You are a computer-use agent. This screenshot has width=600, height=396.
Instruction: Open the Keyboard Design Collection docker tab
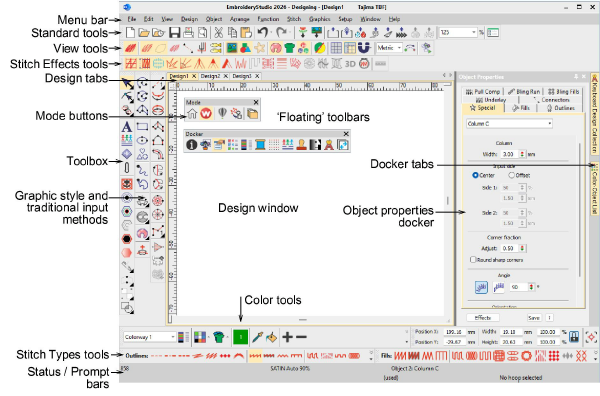pos(595,114)
